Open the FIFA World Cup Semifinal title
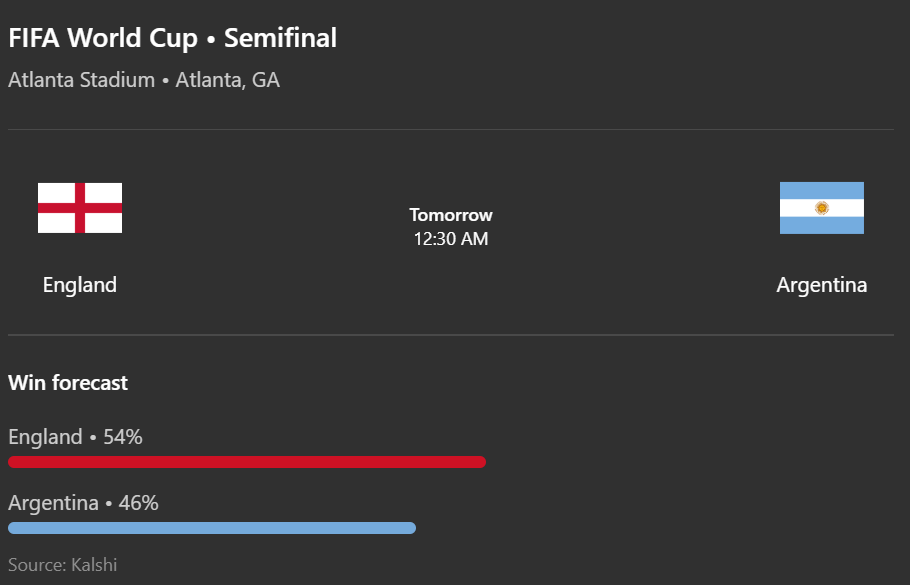This screenshot has width=910, height=585. [x=172, y=38]
